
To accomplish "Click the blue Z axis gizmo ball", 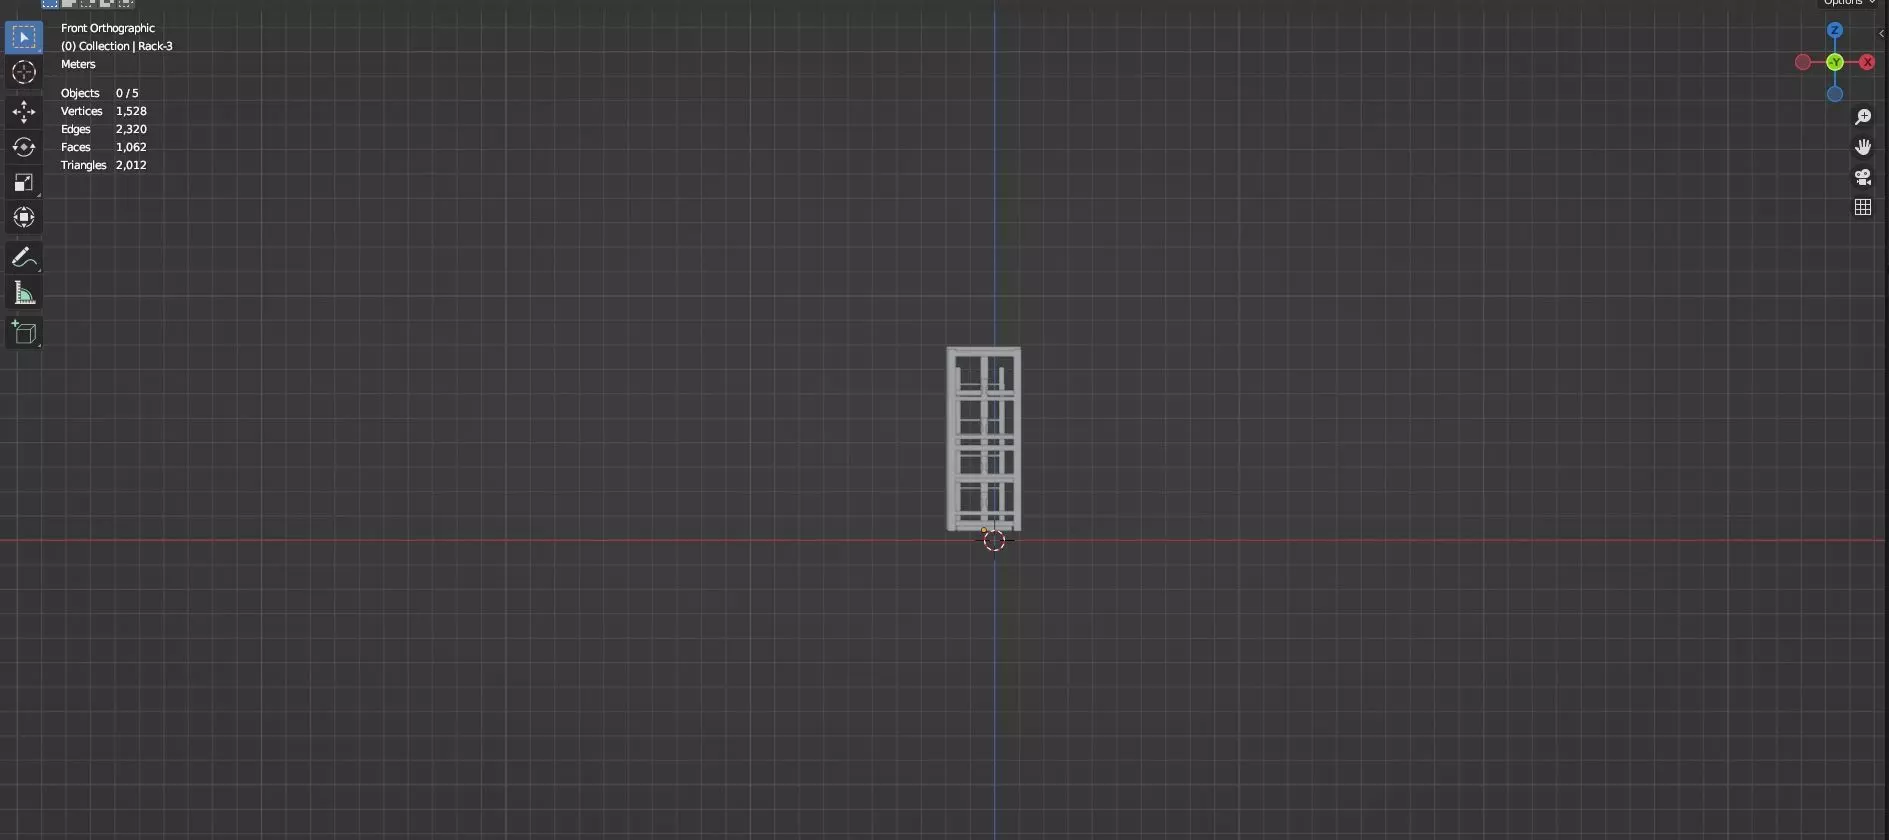I will 1835,30.
